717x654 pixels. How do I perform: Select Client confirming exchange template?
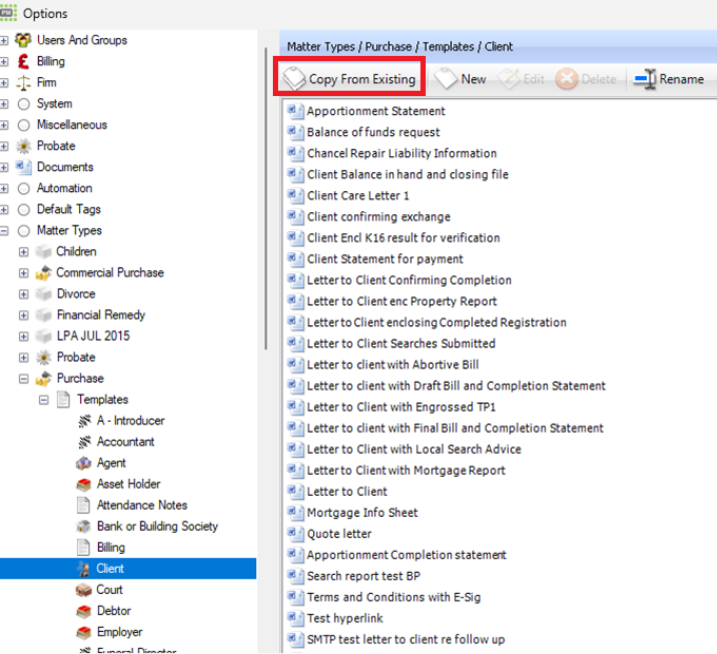click(379, 217)
